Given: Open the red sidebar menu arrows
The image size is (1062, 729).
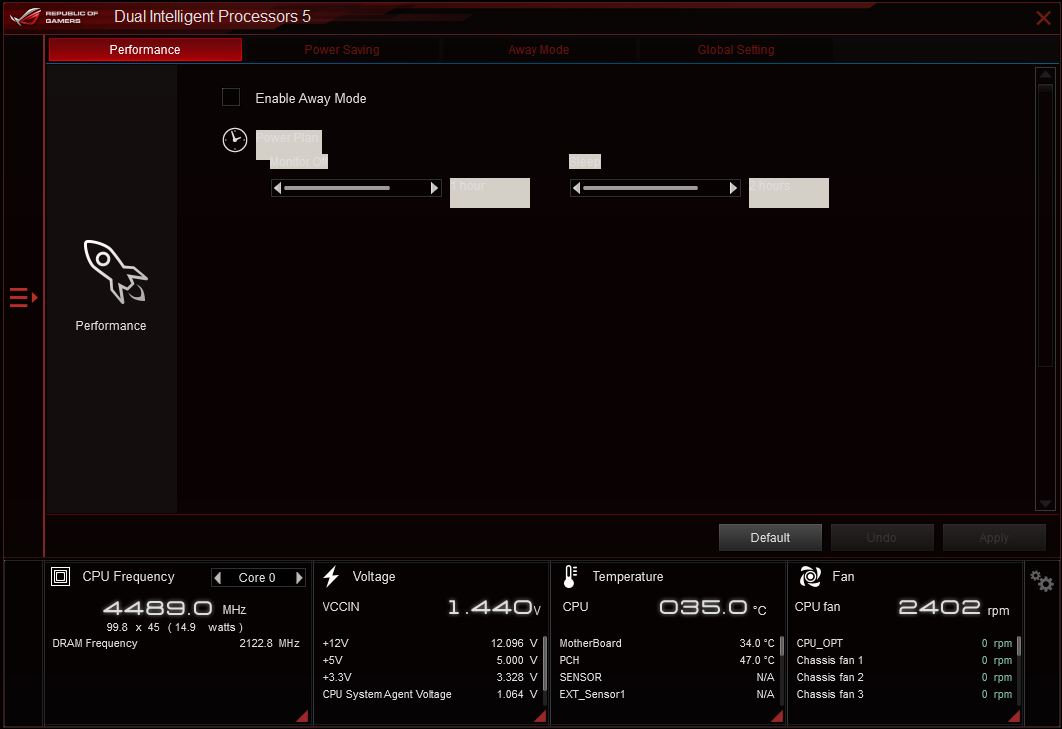Looking at the screenshot, I should pos(20,297).
